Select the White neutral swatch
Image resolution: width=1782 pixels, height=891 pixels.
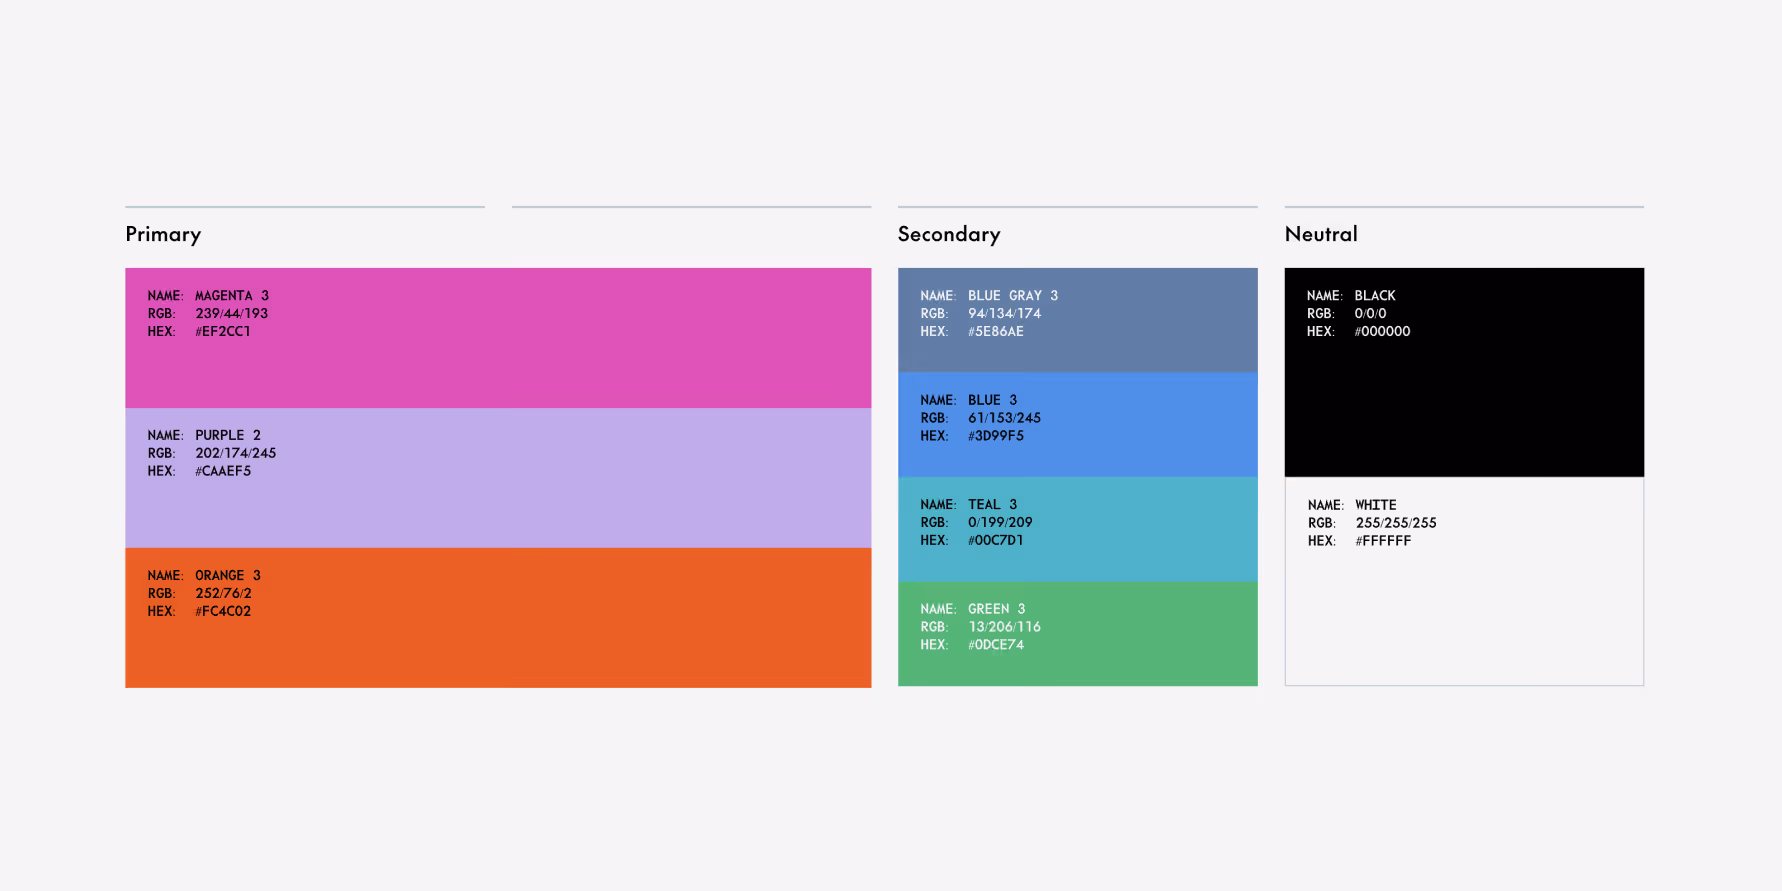tap(1464, 581)
